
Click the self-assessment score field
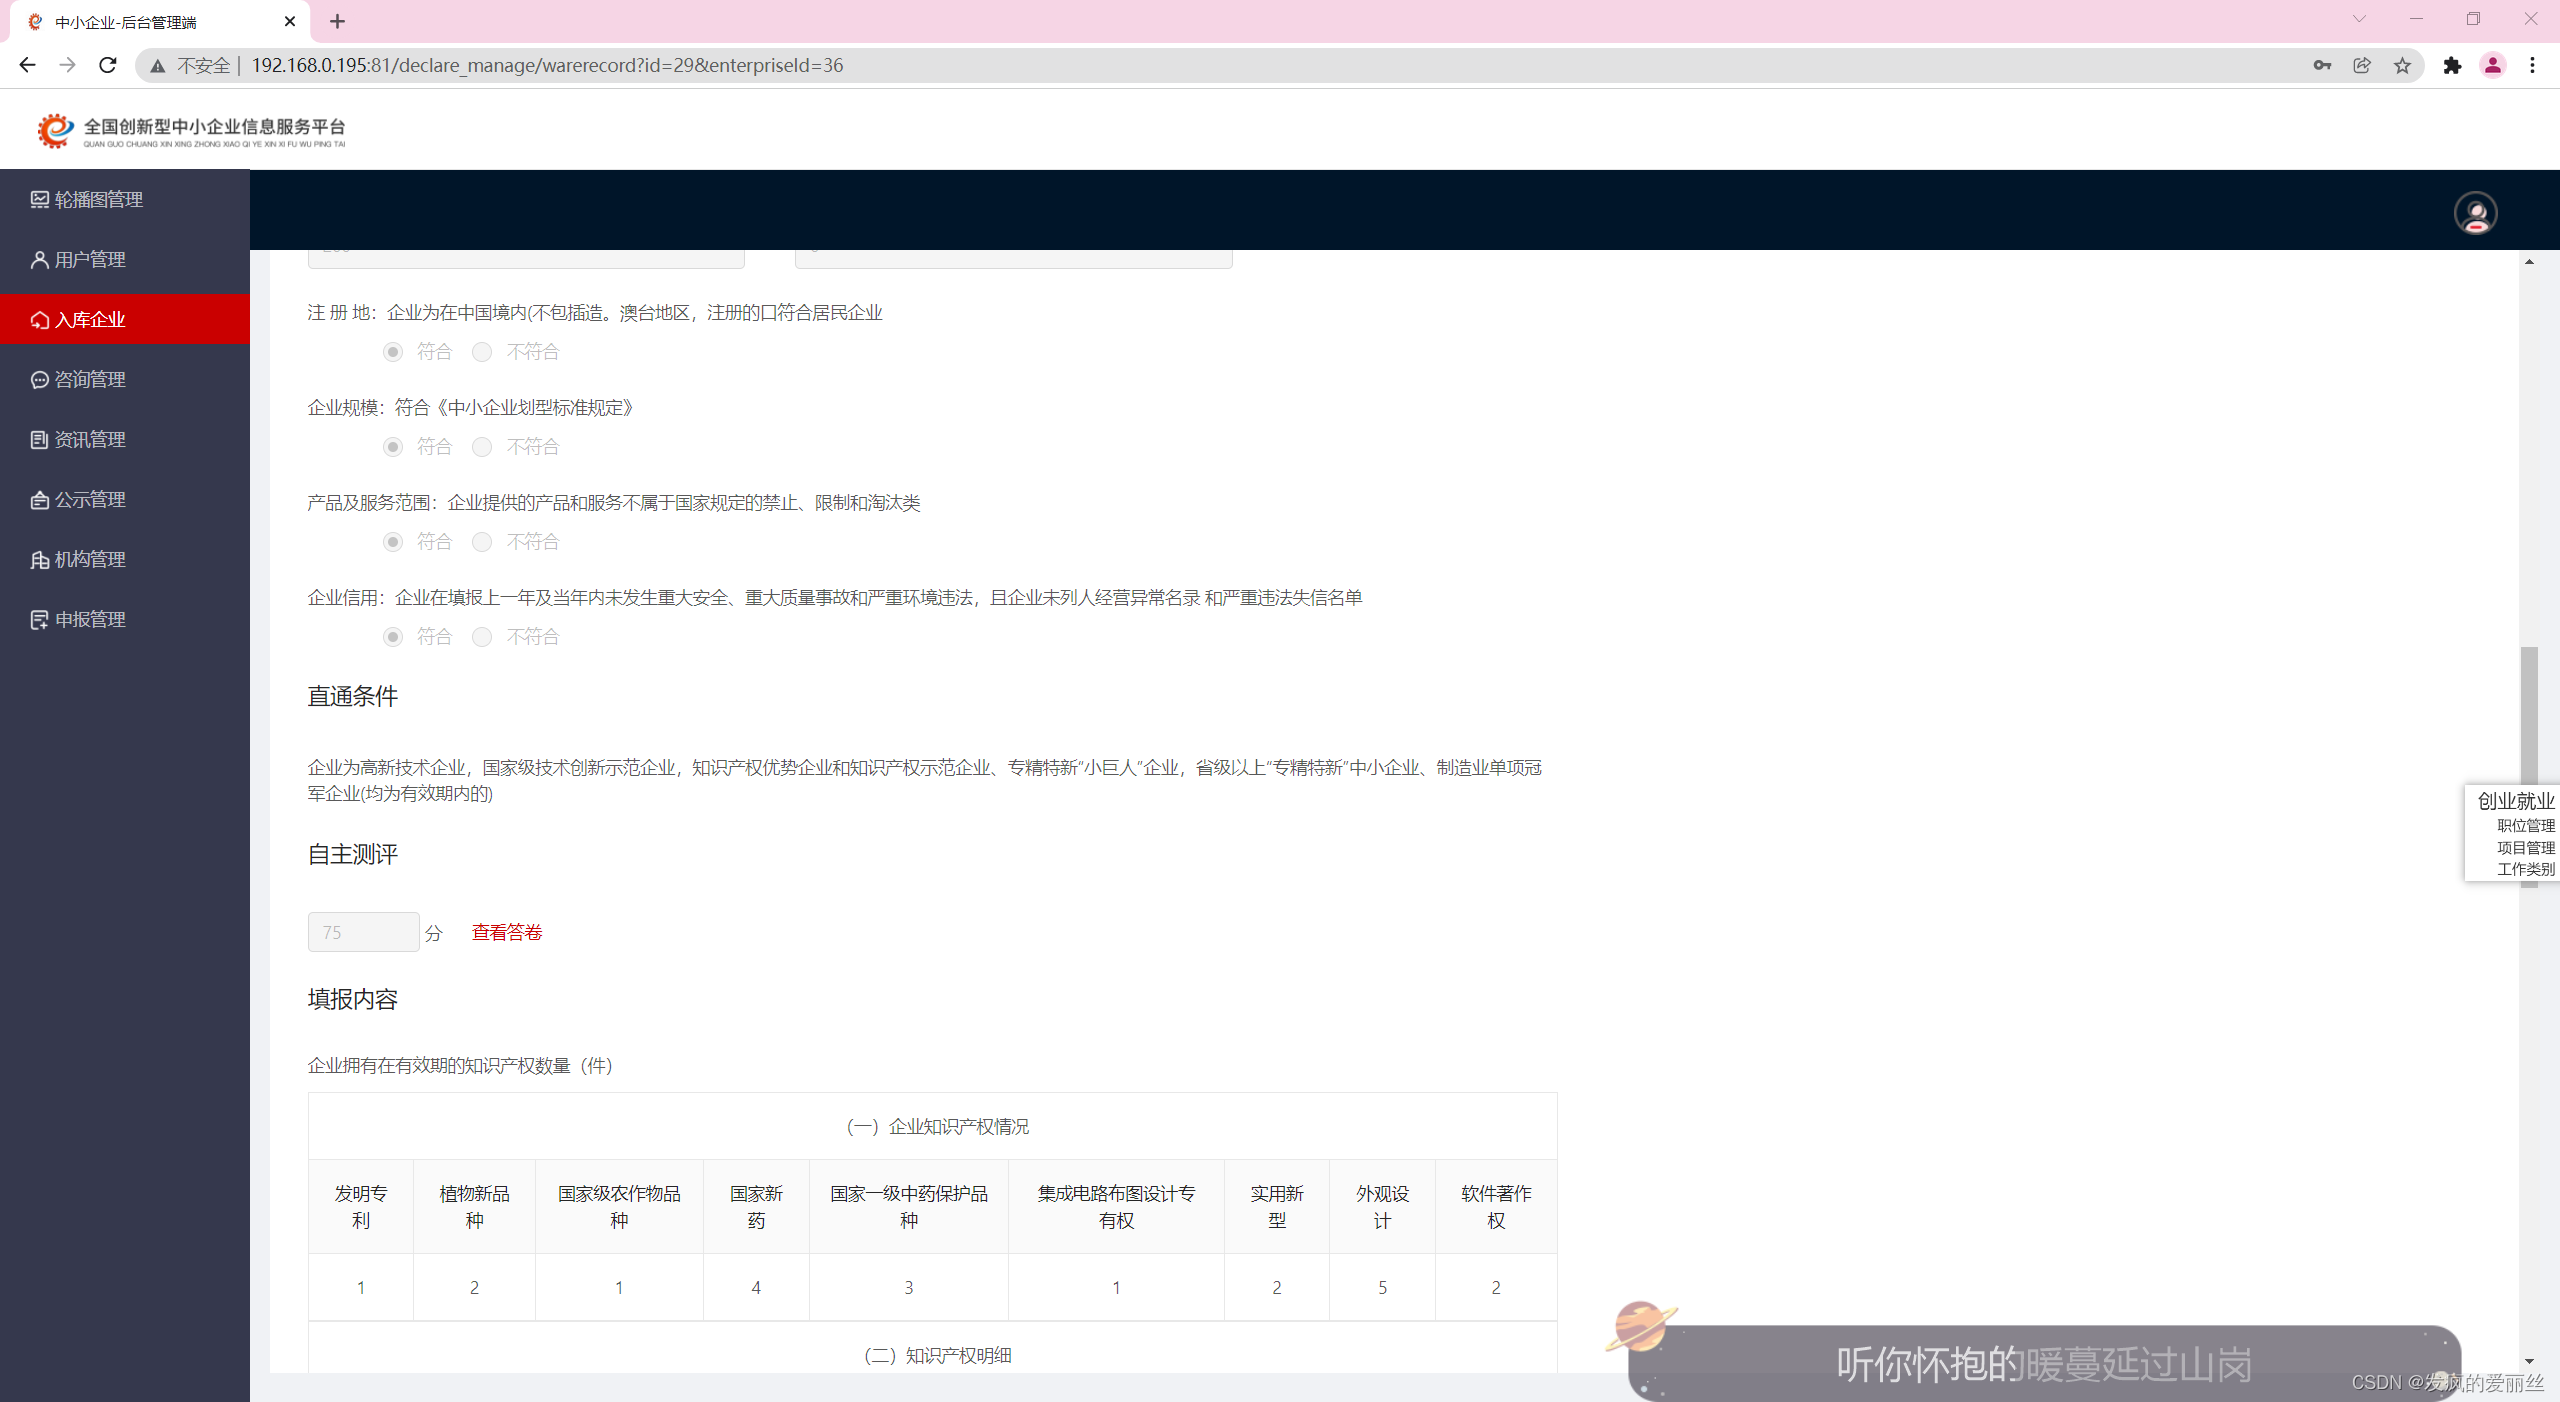[363, 933]
